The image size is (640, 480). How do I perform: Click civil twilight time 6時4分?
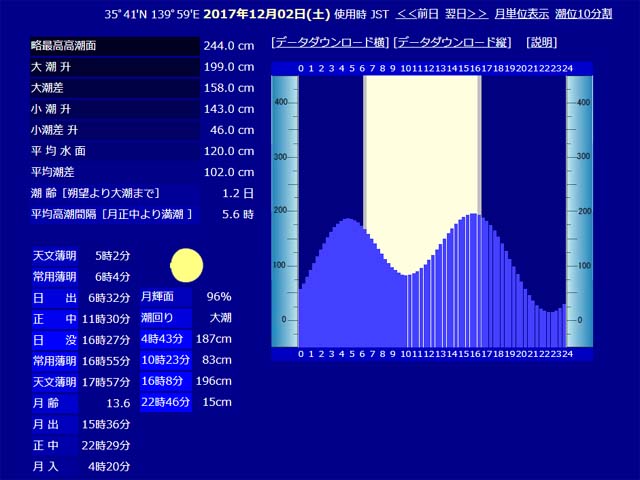click(113, 277)
